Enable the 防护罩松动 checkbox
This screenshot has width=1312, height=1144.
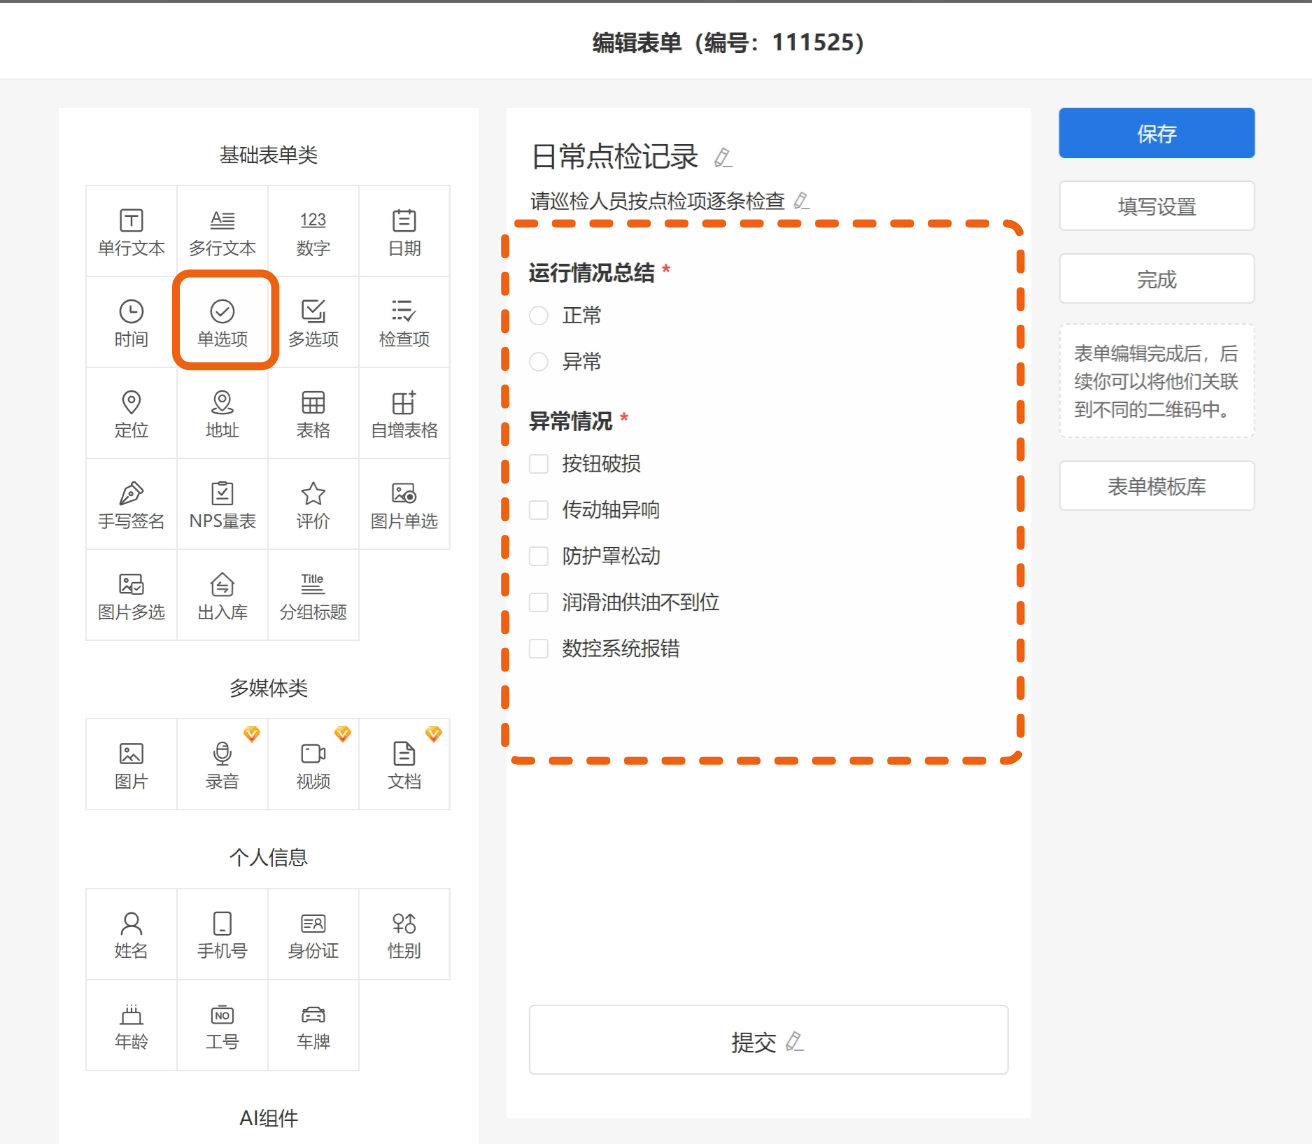click(x=539, y=556)
